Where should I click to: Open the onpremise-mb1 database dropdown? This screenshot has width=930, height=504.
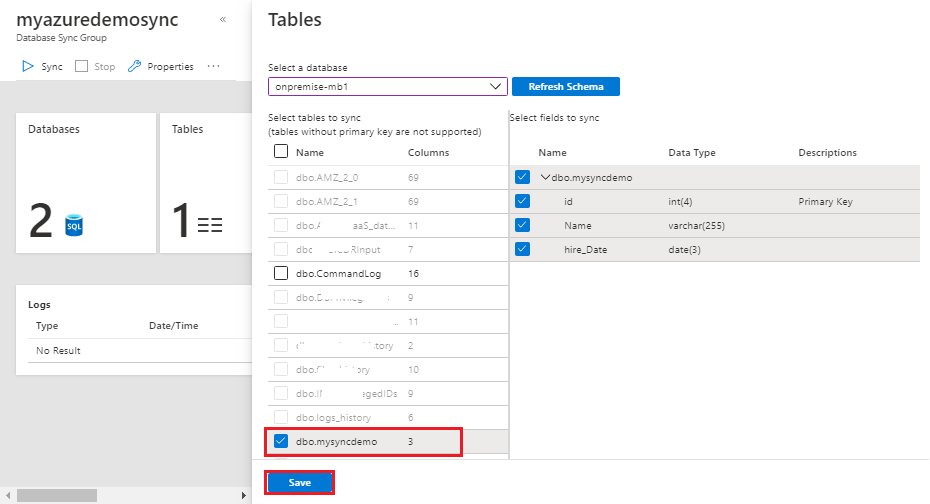tap(388, 86)
